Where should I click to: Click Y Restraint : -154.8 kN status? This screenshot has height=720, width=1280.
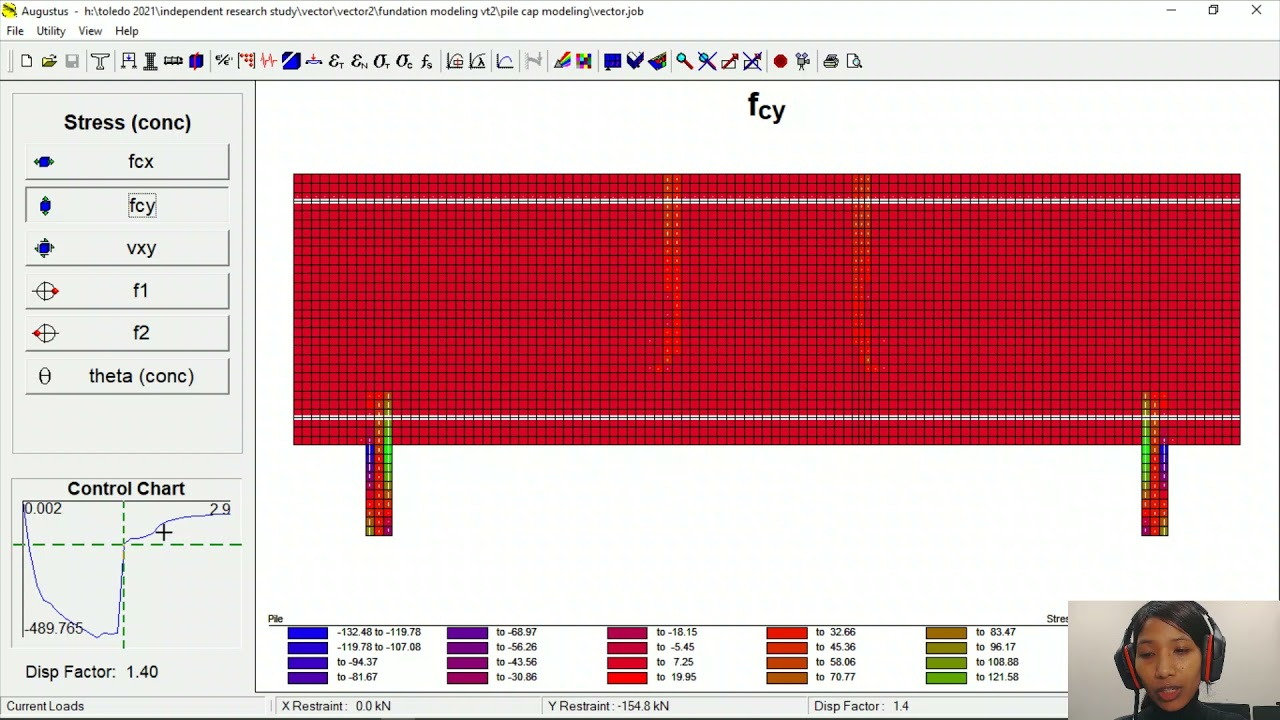click(608, 706)
